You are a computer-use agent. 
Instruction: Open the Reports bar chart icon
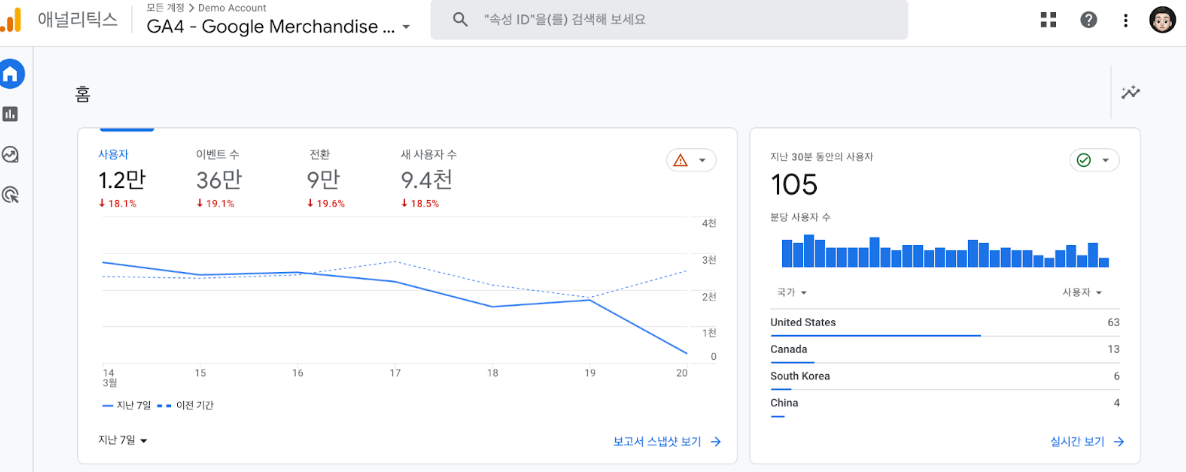(11, 114)
